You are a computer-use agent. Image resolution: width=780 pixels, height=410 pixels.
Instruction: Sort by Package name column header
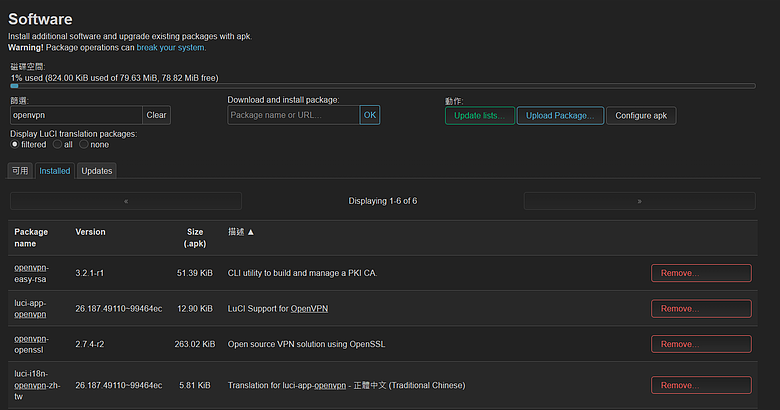(31, 238)
